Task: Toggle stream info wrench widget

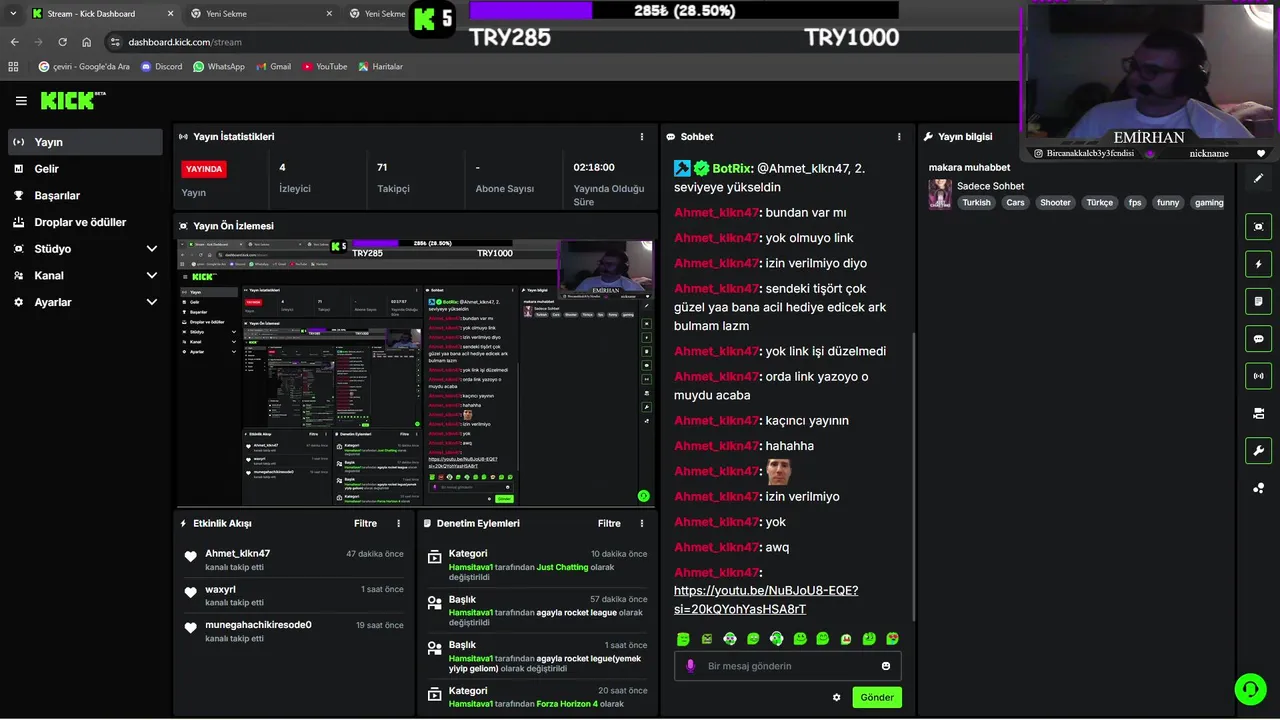Action: [x=1259, y=450]
